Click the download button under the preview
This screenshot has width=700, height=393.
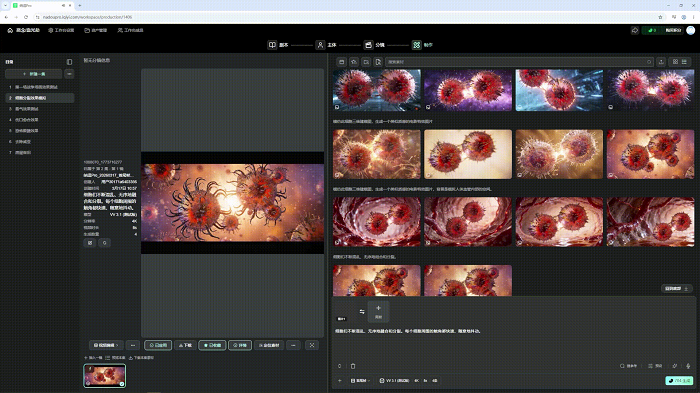[185, 345]
